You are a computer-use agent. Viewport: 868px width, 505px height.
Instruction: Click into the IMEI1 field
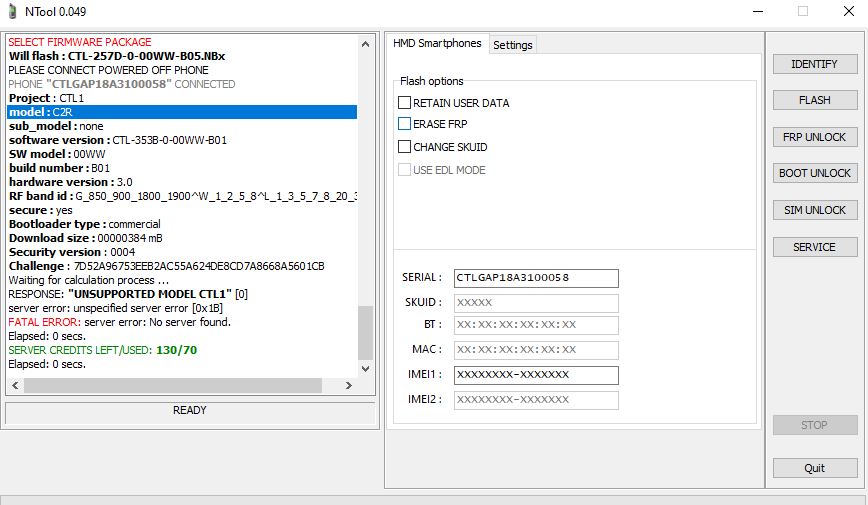[536, 375]
